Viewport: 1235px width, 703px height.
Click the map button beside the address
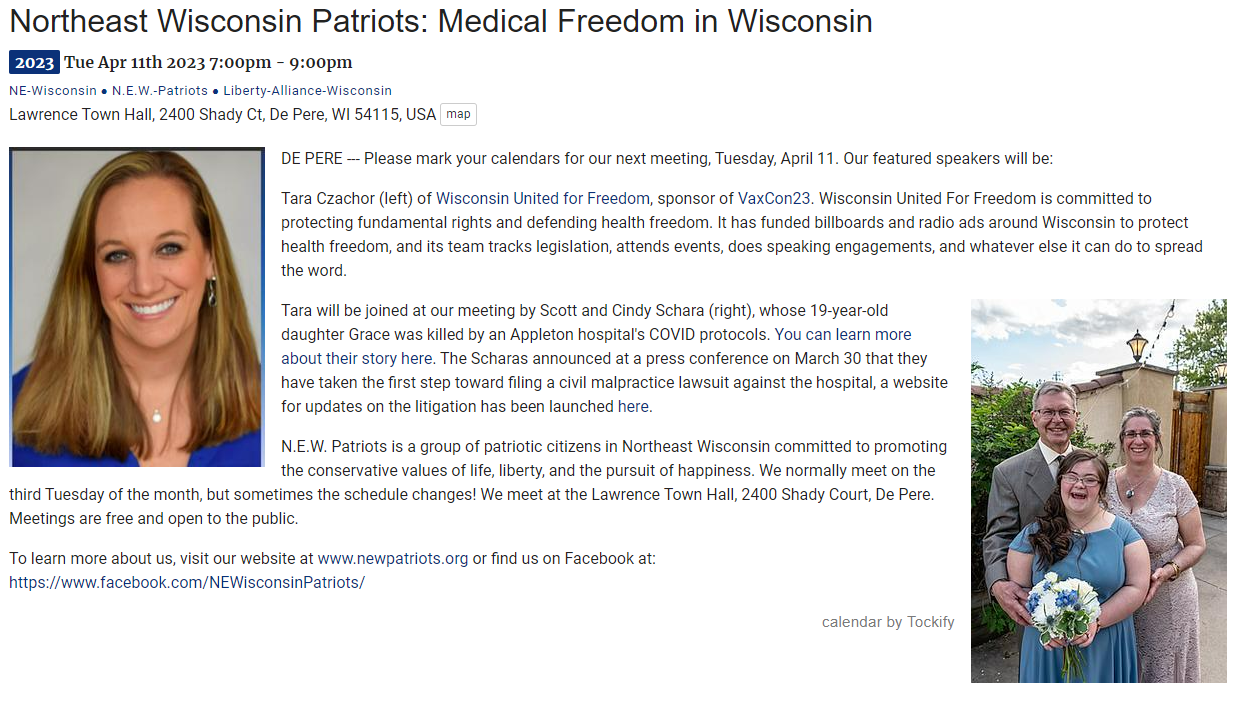point(458,114)
